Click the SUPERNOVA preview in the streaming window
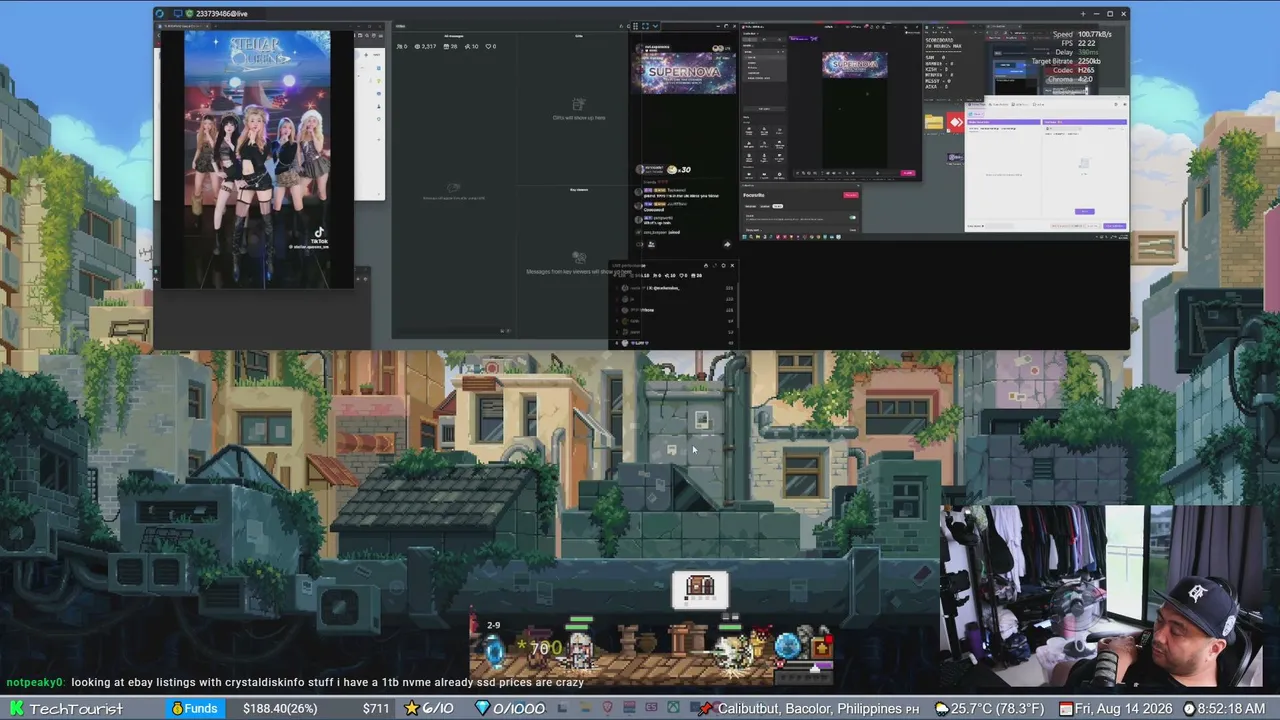The width and height of the screenshot is (1280, 720). (855, 65)
